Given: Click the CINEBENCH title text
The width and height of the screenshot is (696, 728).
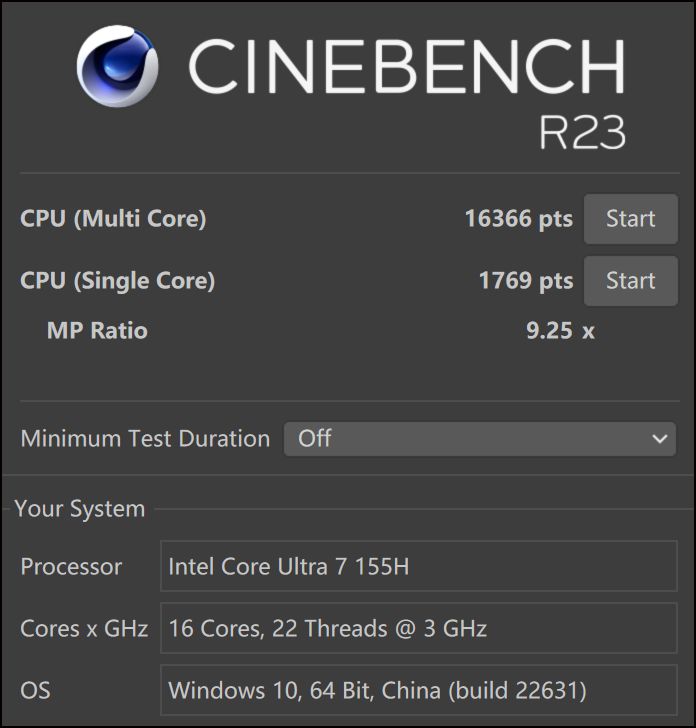Looking at the screenshot, I should (407, 66).
